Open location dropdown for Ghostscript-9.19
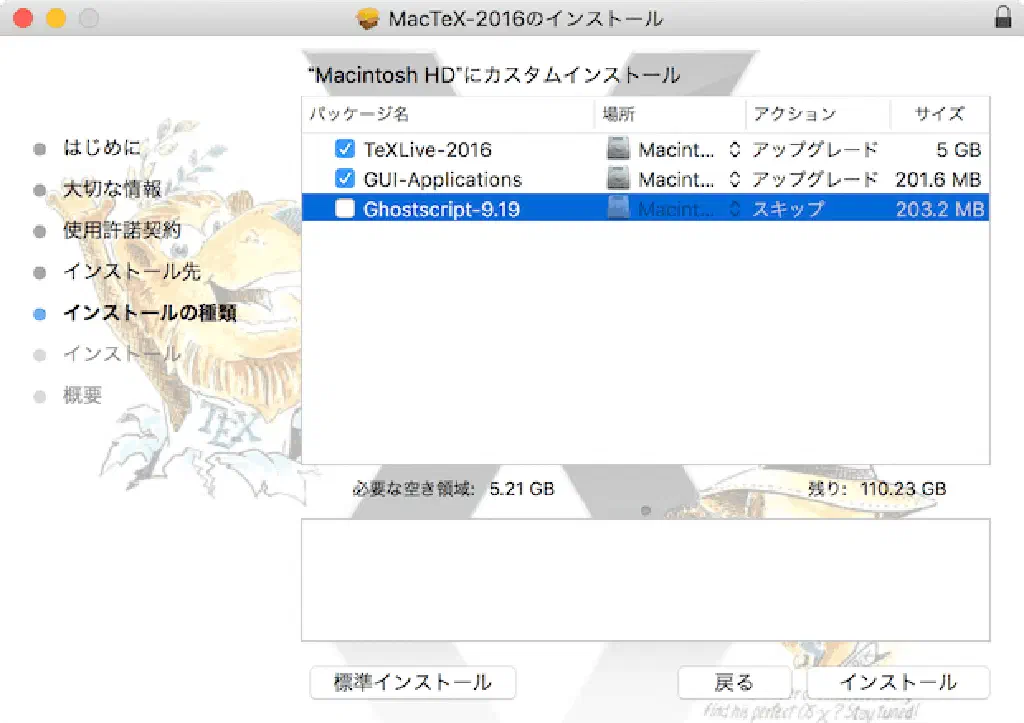 point(733,209)
